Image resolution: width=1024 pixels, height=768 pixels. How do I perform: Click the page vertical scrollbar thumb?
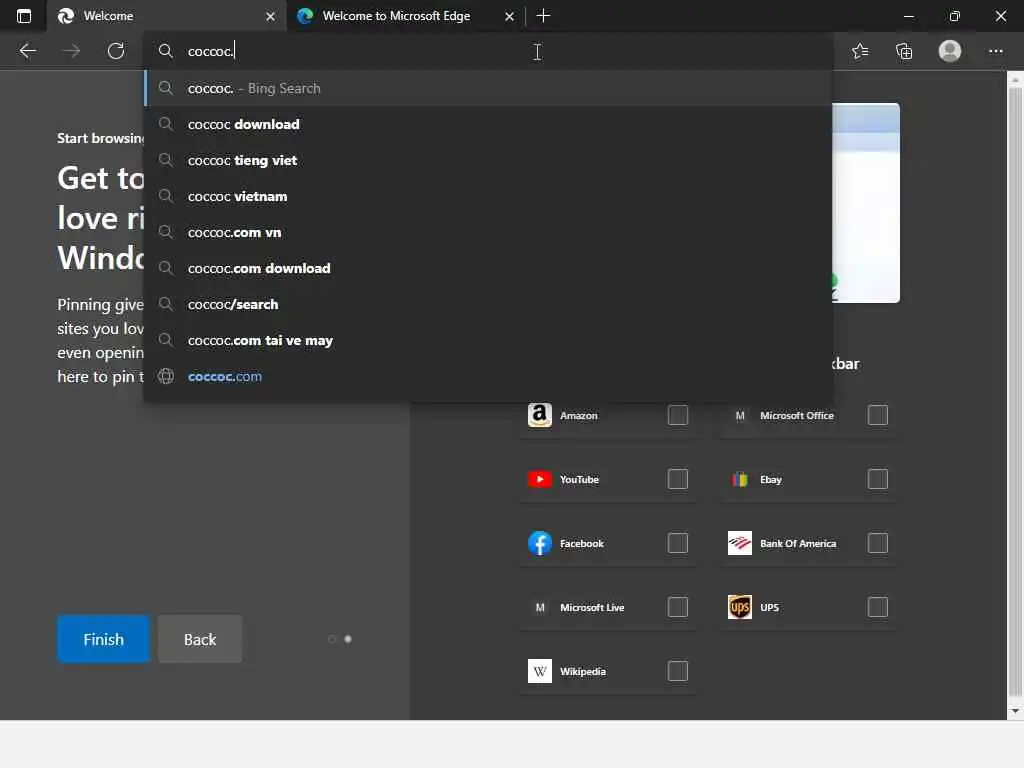pos(1015,392)
